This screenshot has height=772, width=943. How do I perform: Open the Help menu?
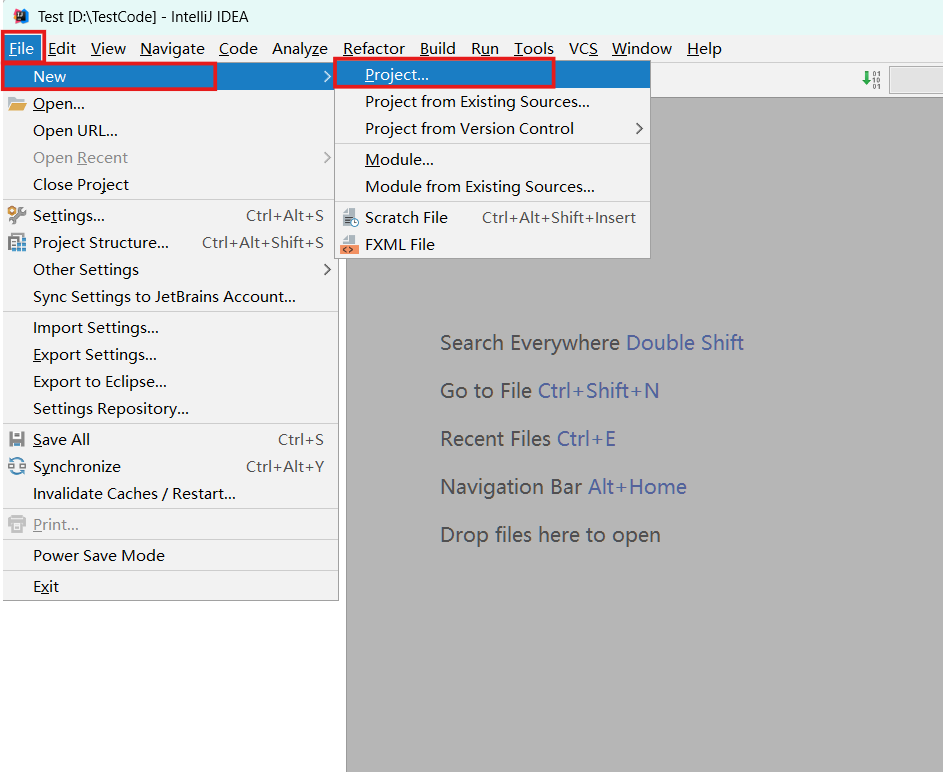coord(704,48)
